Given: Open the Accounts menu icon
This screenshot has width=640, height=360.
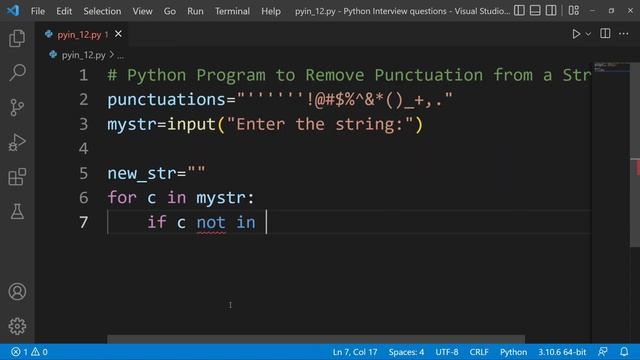Looking at the screenshot, I should (17, 291).
